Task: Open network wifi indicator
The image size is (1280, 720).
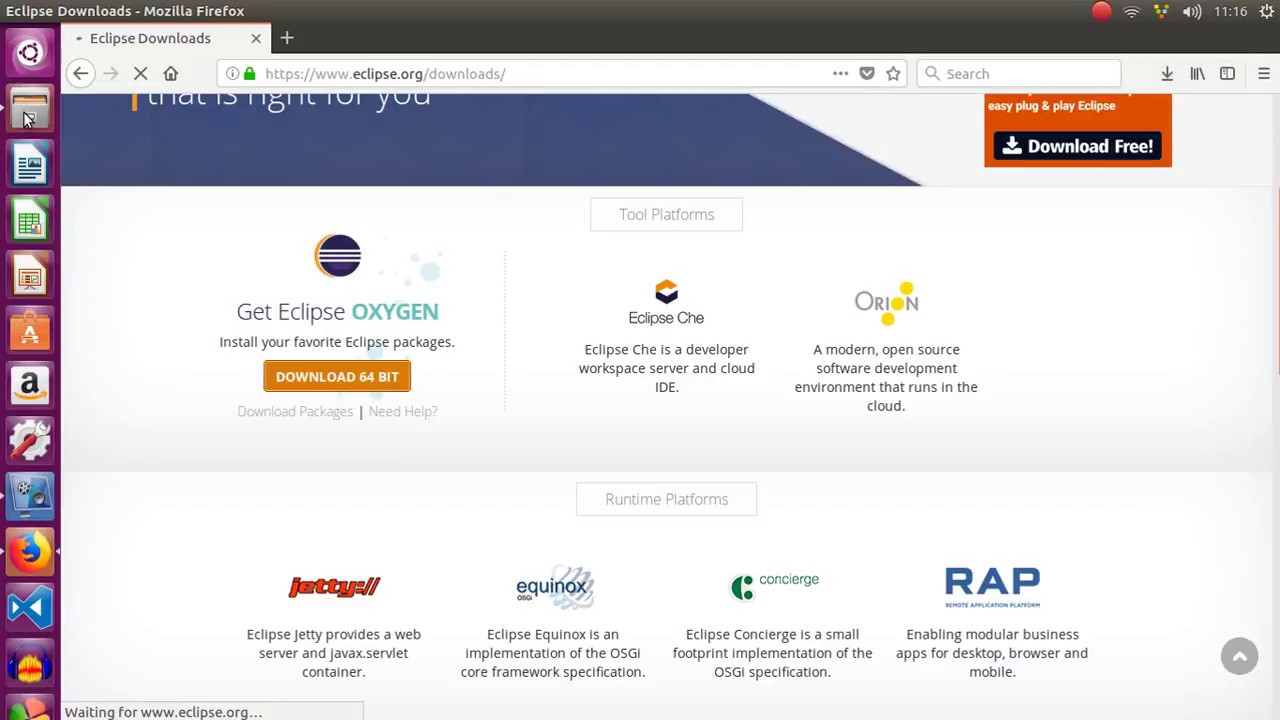Action: (x=1132, y=11)
